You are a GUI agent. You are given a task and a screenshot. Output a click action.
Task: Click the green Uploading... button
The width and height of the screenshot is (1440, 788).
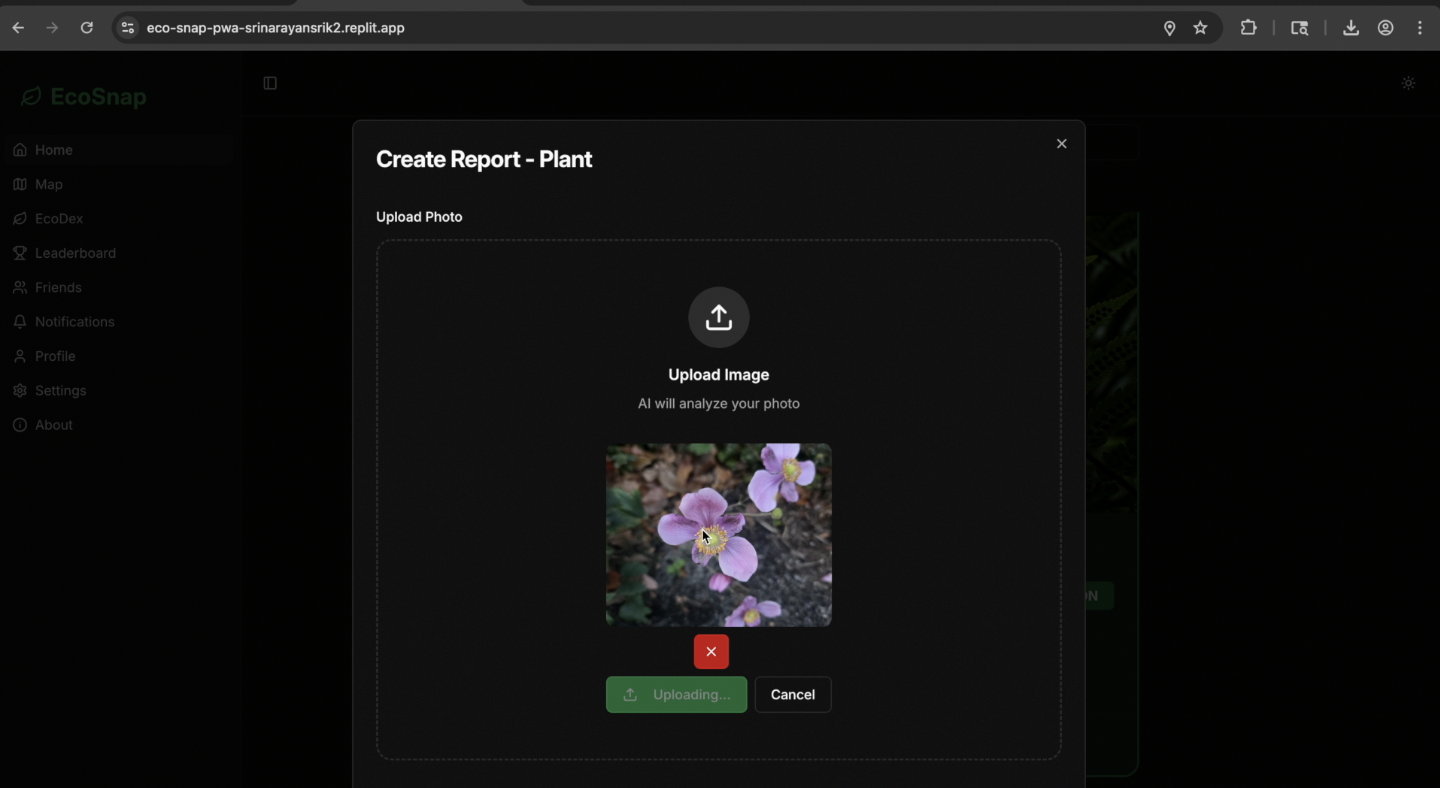pyautogui.click(x=676, y=694)
